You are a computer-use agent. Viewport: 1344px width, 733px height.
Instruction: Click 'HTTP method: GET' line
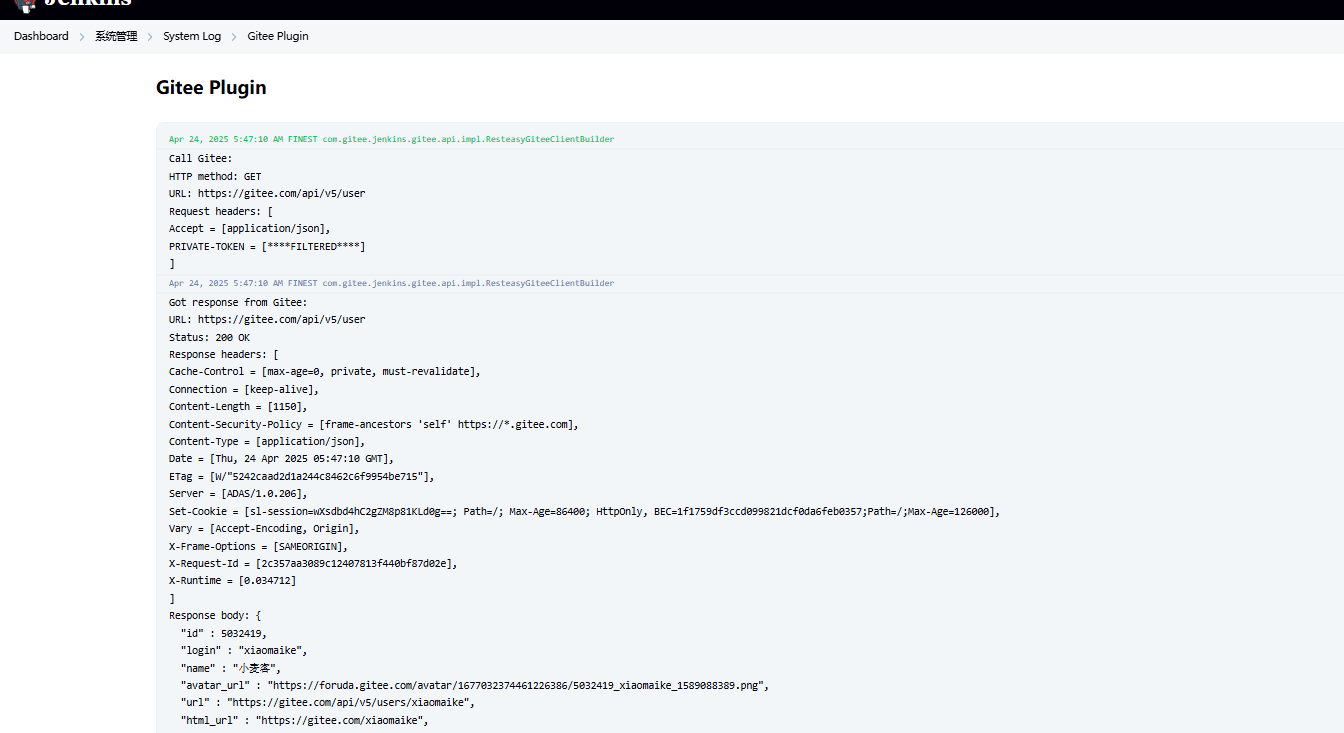point(215,176)
